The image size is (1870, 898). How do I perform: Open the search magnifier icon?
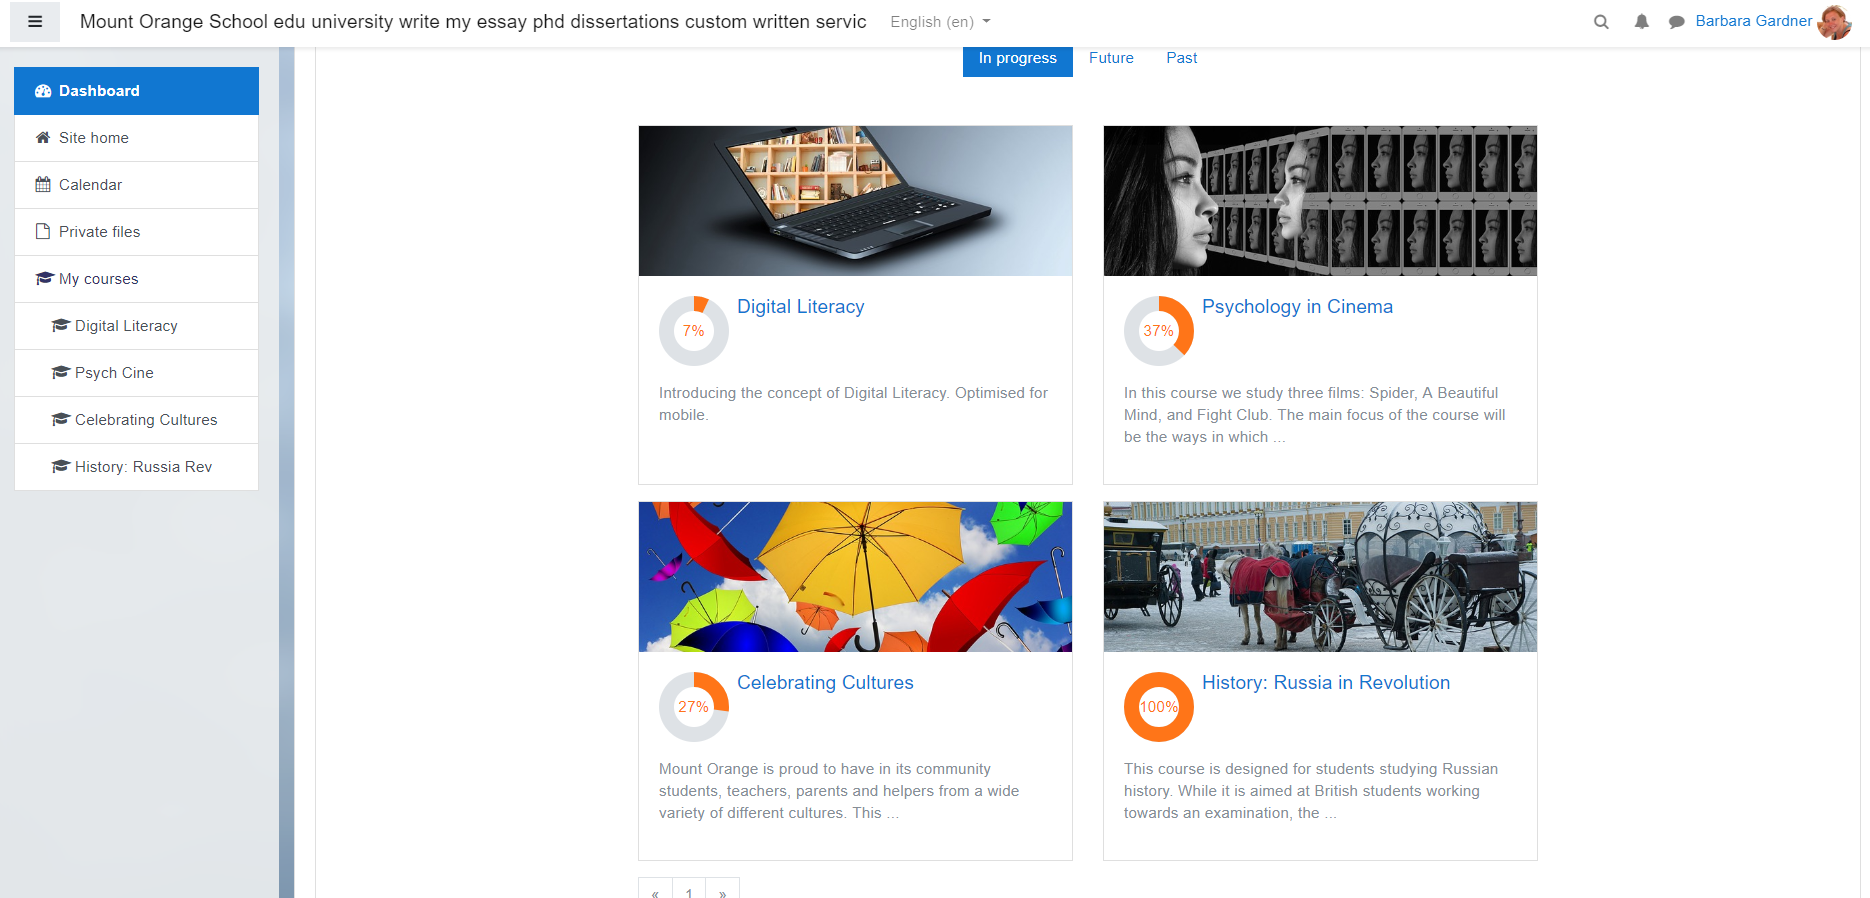(x=1601, y=22)
